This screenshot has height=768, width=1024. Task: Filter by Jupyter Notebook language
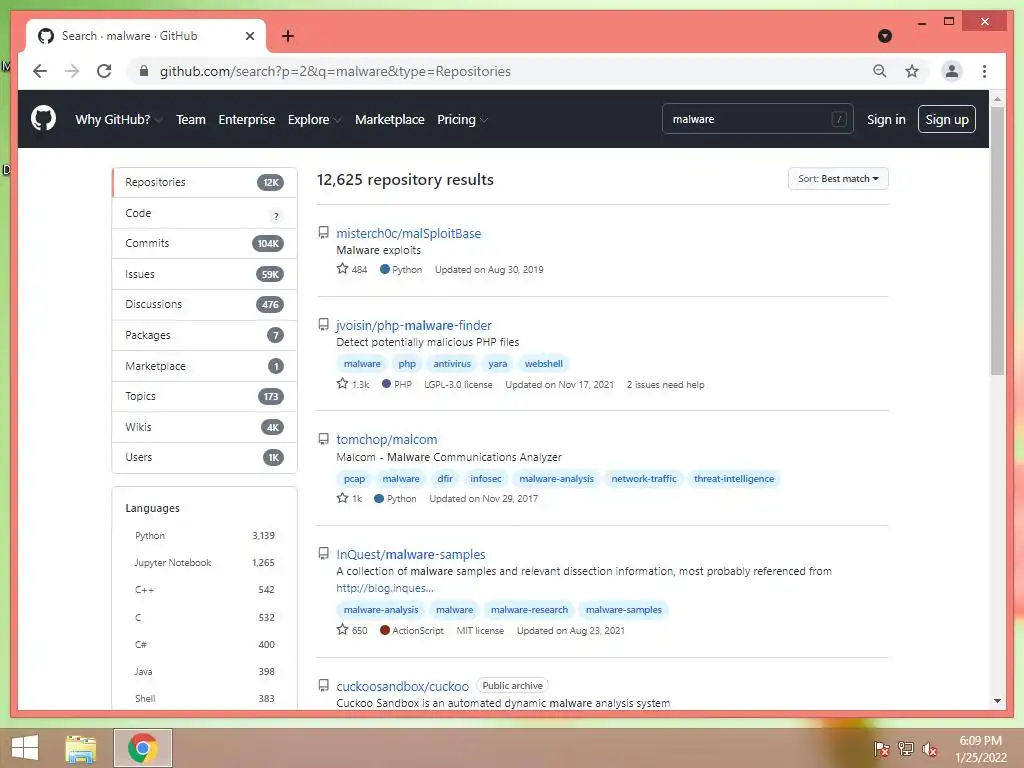pyautogui.click(x=204, y=563)
